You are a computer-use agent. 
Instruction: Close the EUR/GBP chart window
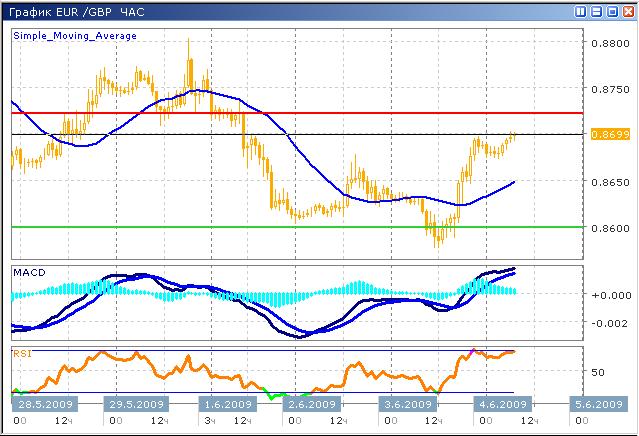627,11
